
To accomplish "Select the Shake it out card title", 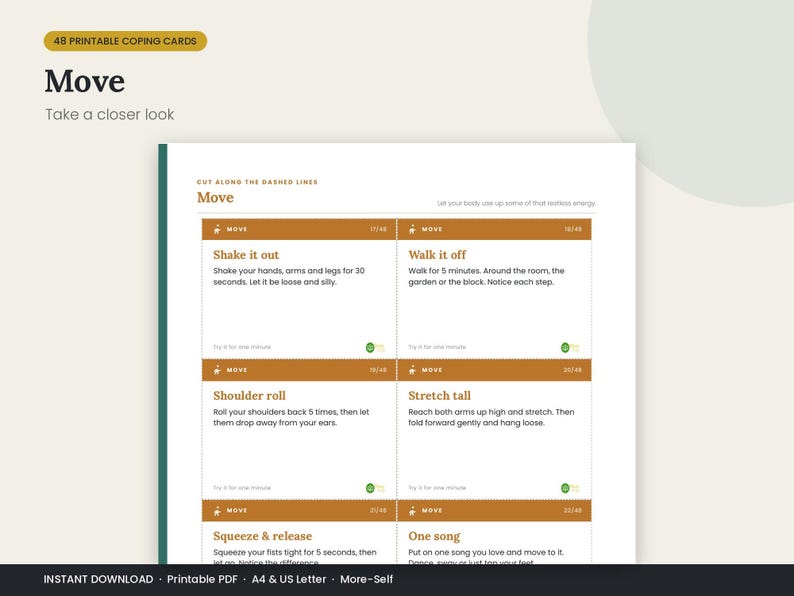I will pos(246,255).
